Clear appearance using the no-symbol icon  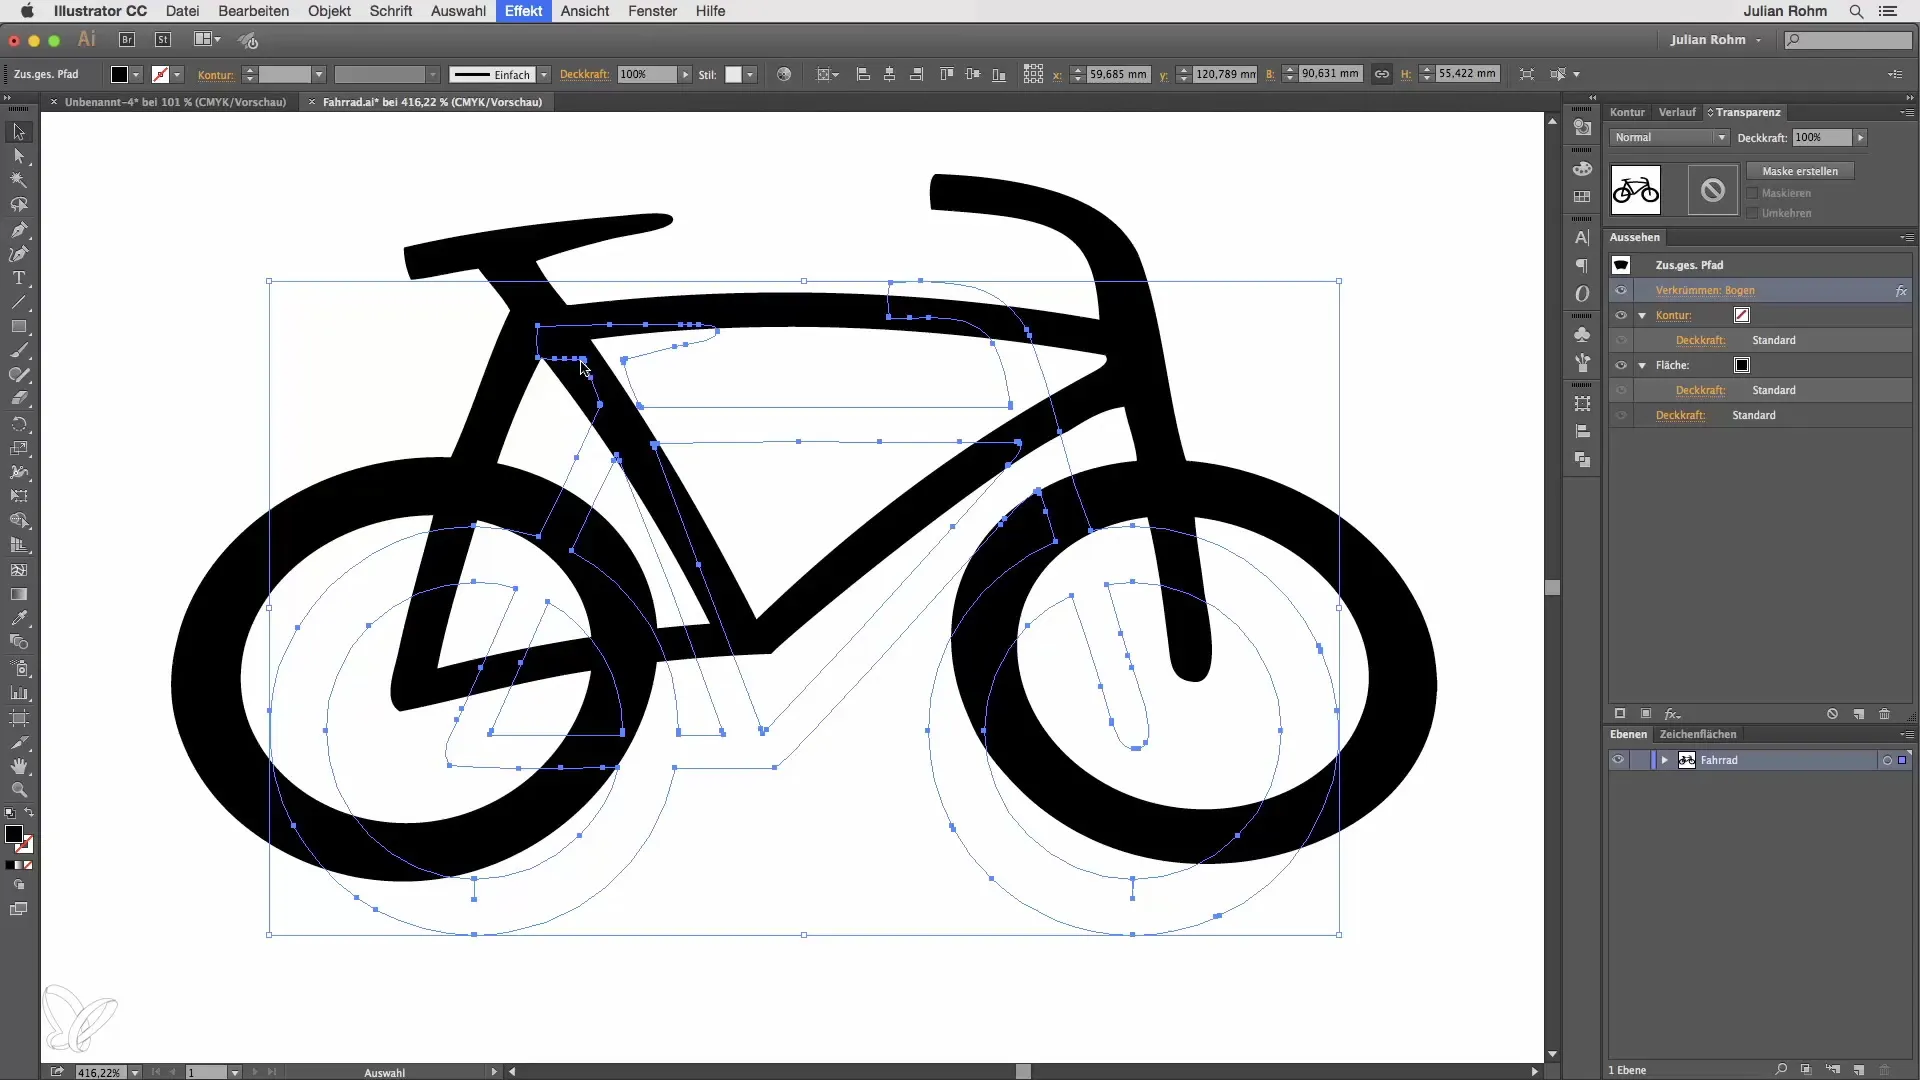[x=1832, y=714]
